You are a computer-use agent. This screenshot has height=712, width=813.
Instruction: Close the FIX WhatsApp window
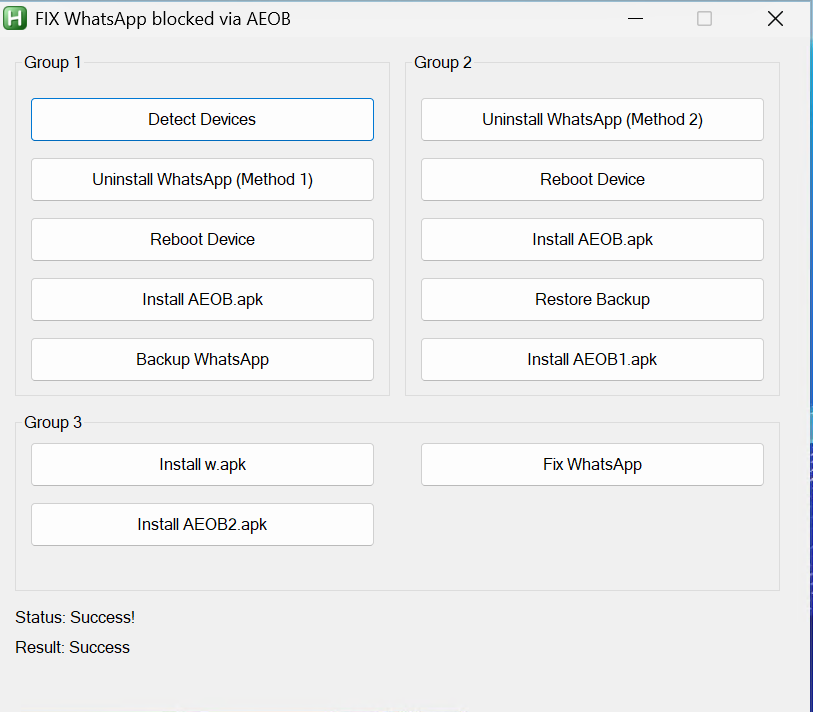click(775, 19)
